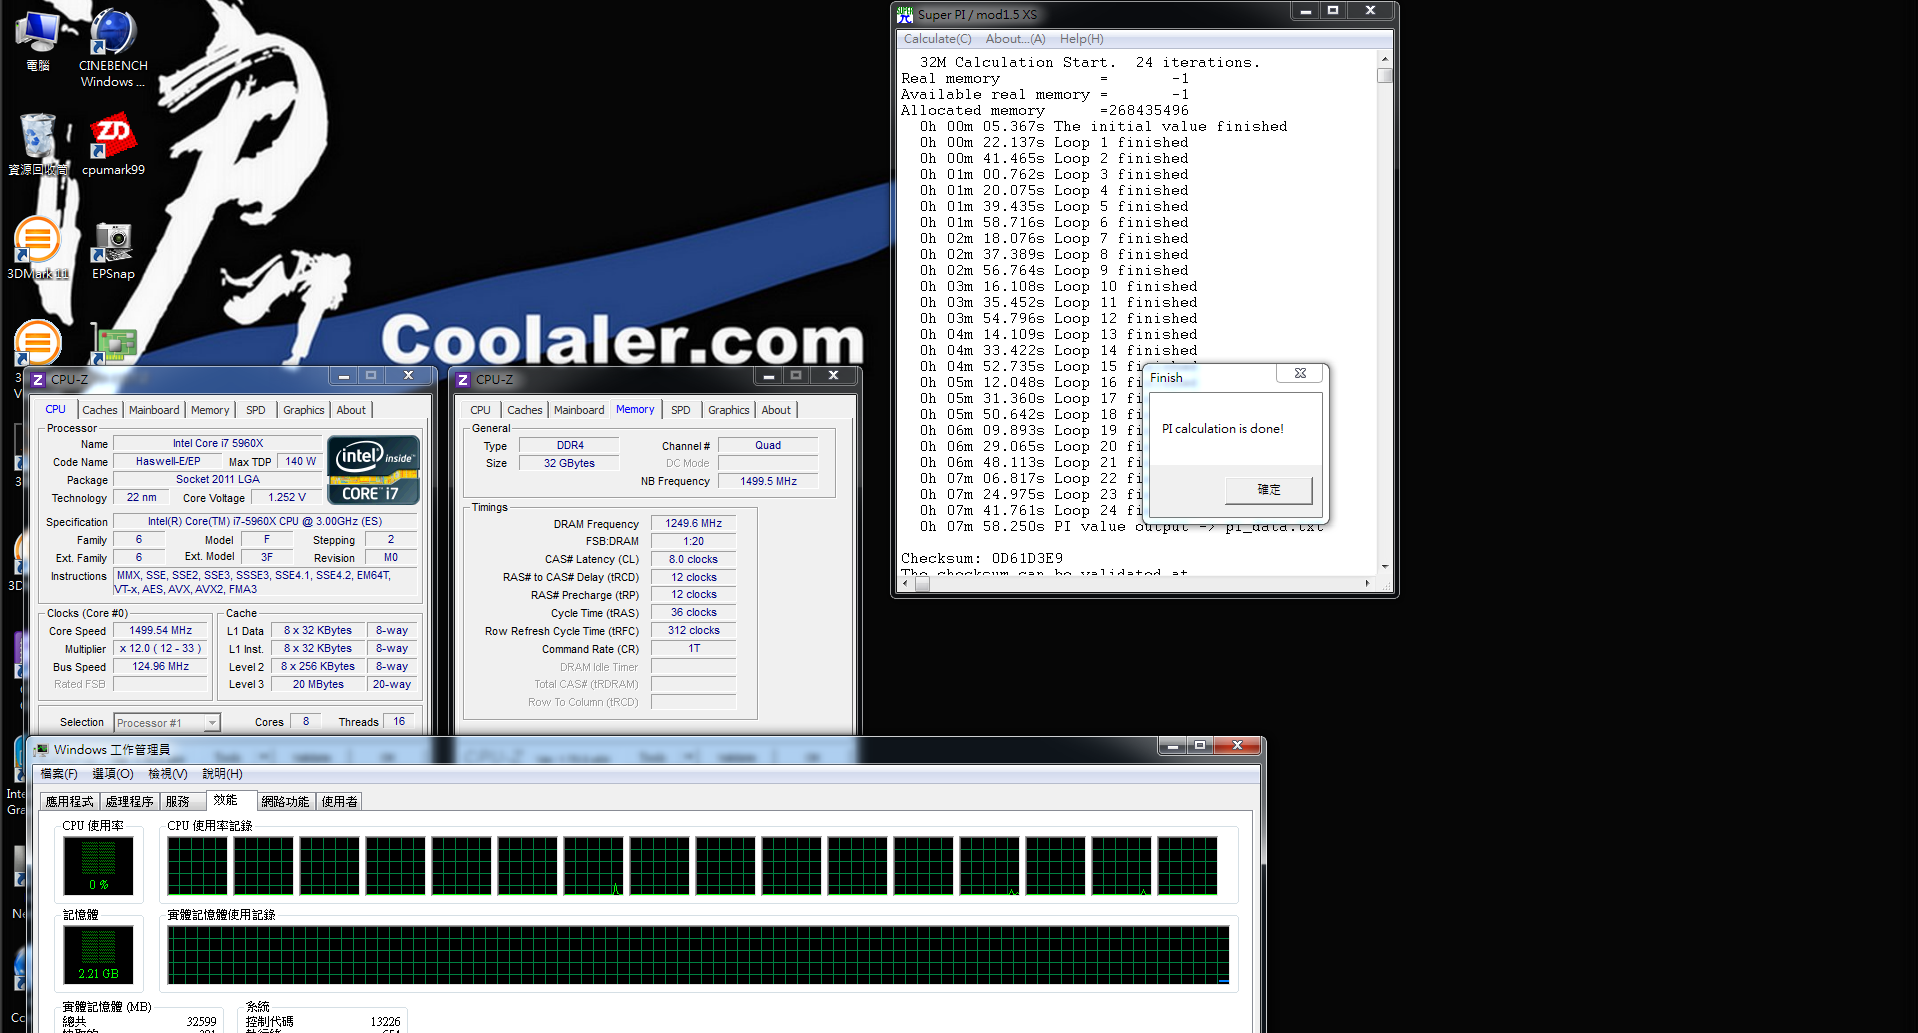Click the Intel Core i7 5960X name field

[218, 444]
